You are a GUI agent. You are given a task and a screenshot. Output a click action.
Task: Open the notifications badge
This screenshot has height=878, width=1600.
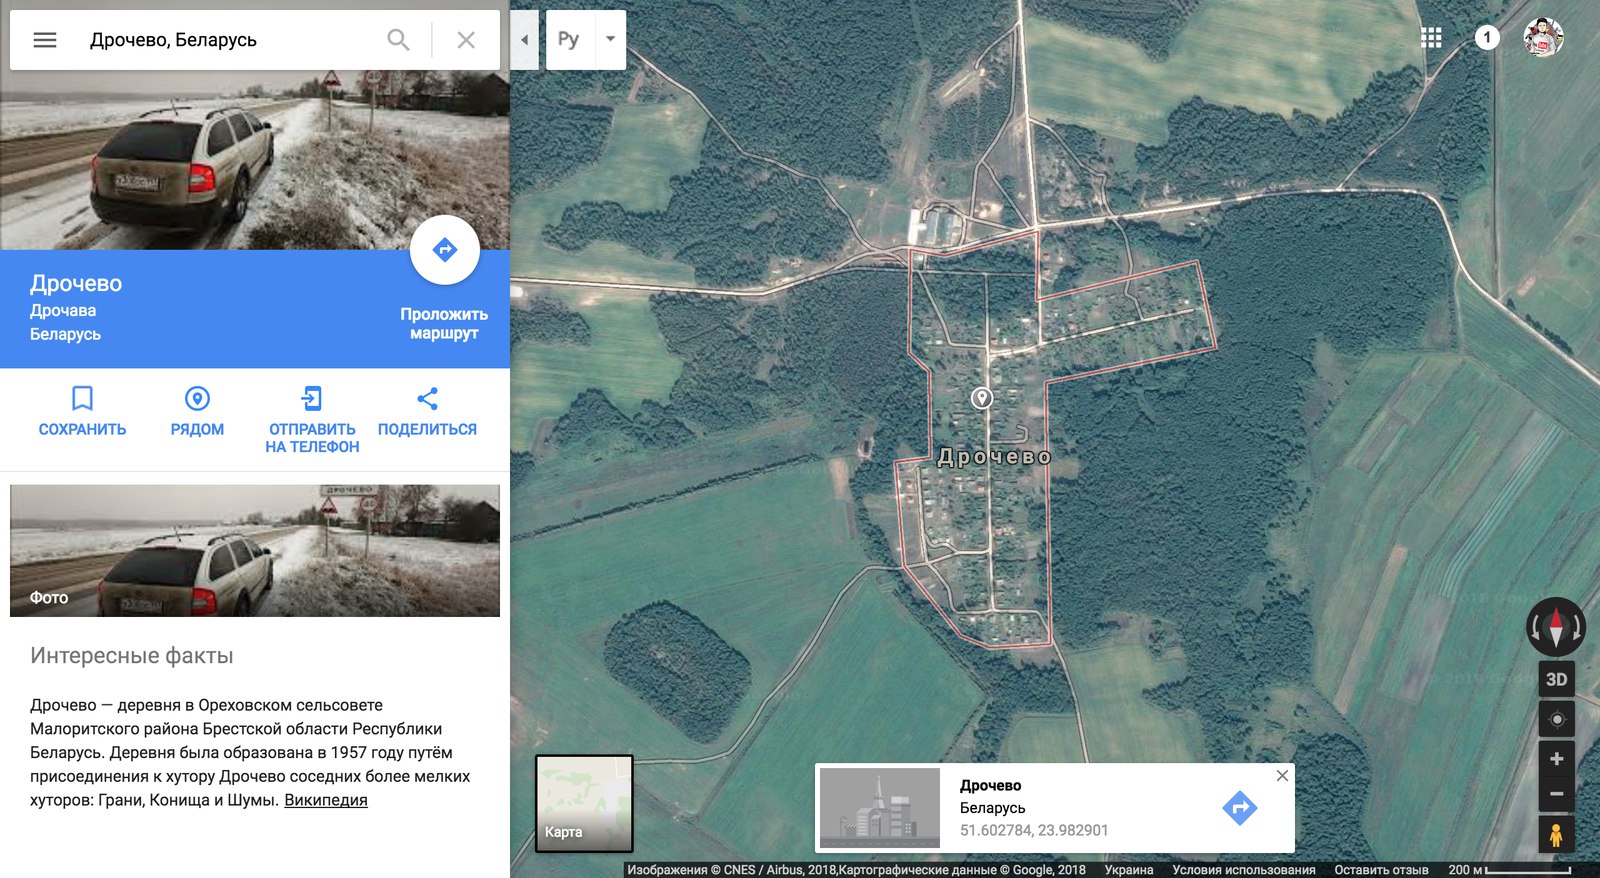[1487, 38]
